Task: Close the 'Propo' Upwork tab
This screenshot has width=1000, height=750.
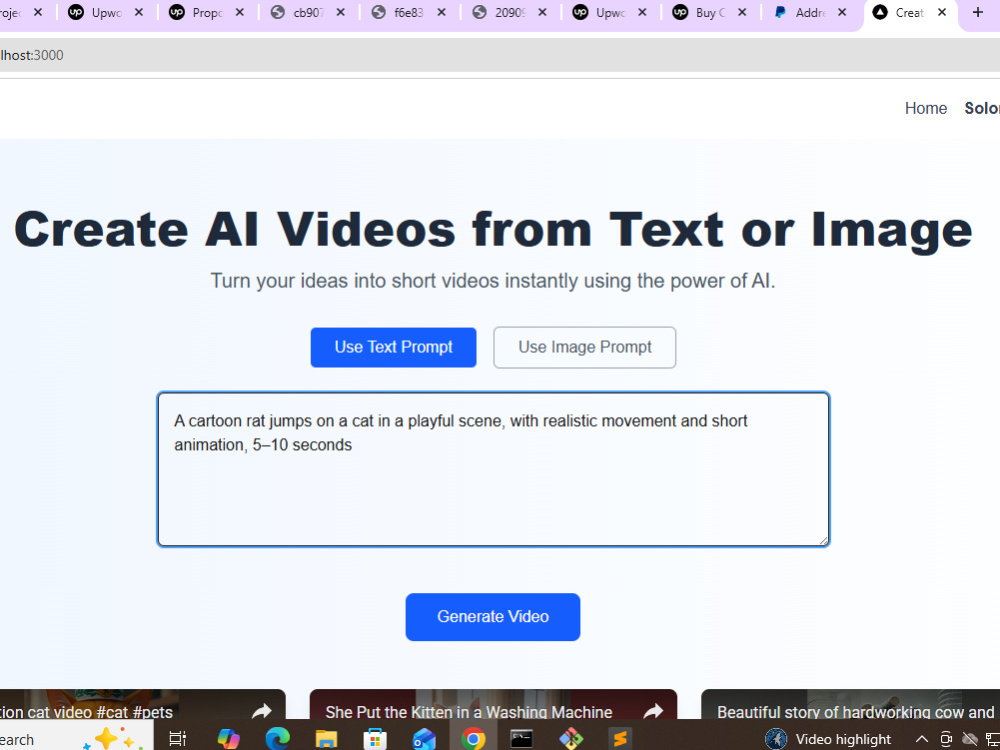Action: pos(240,12)
